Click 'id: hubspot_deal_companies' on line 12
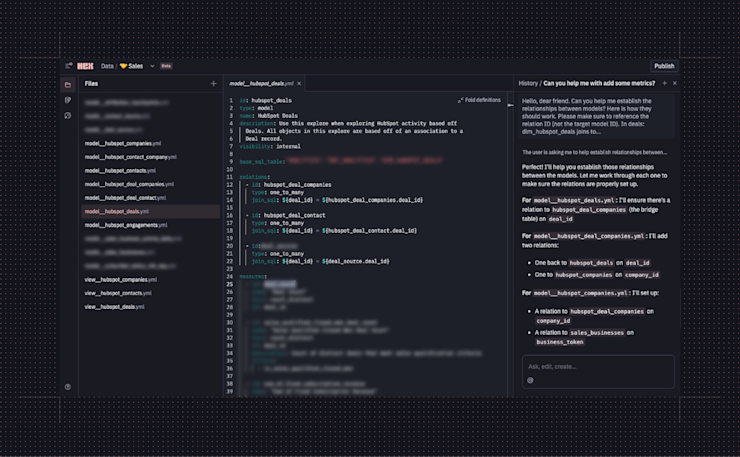Image resolution: width=740 pixels, height=457 pixels. (x=291, y=185)
